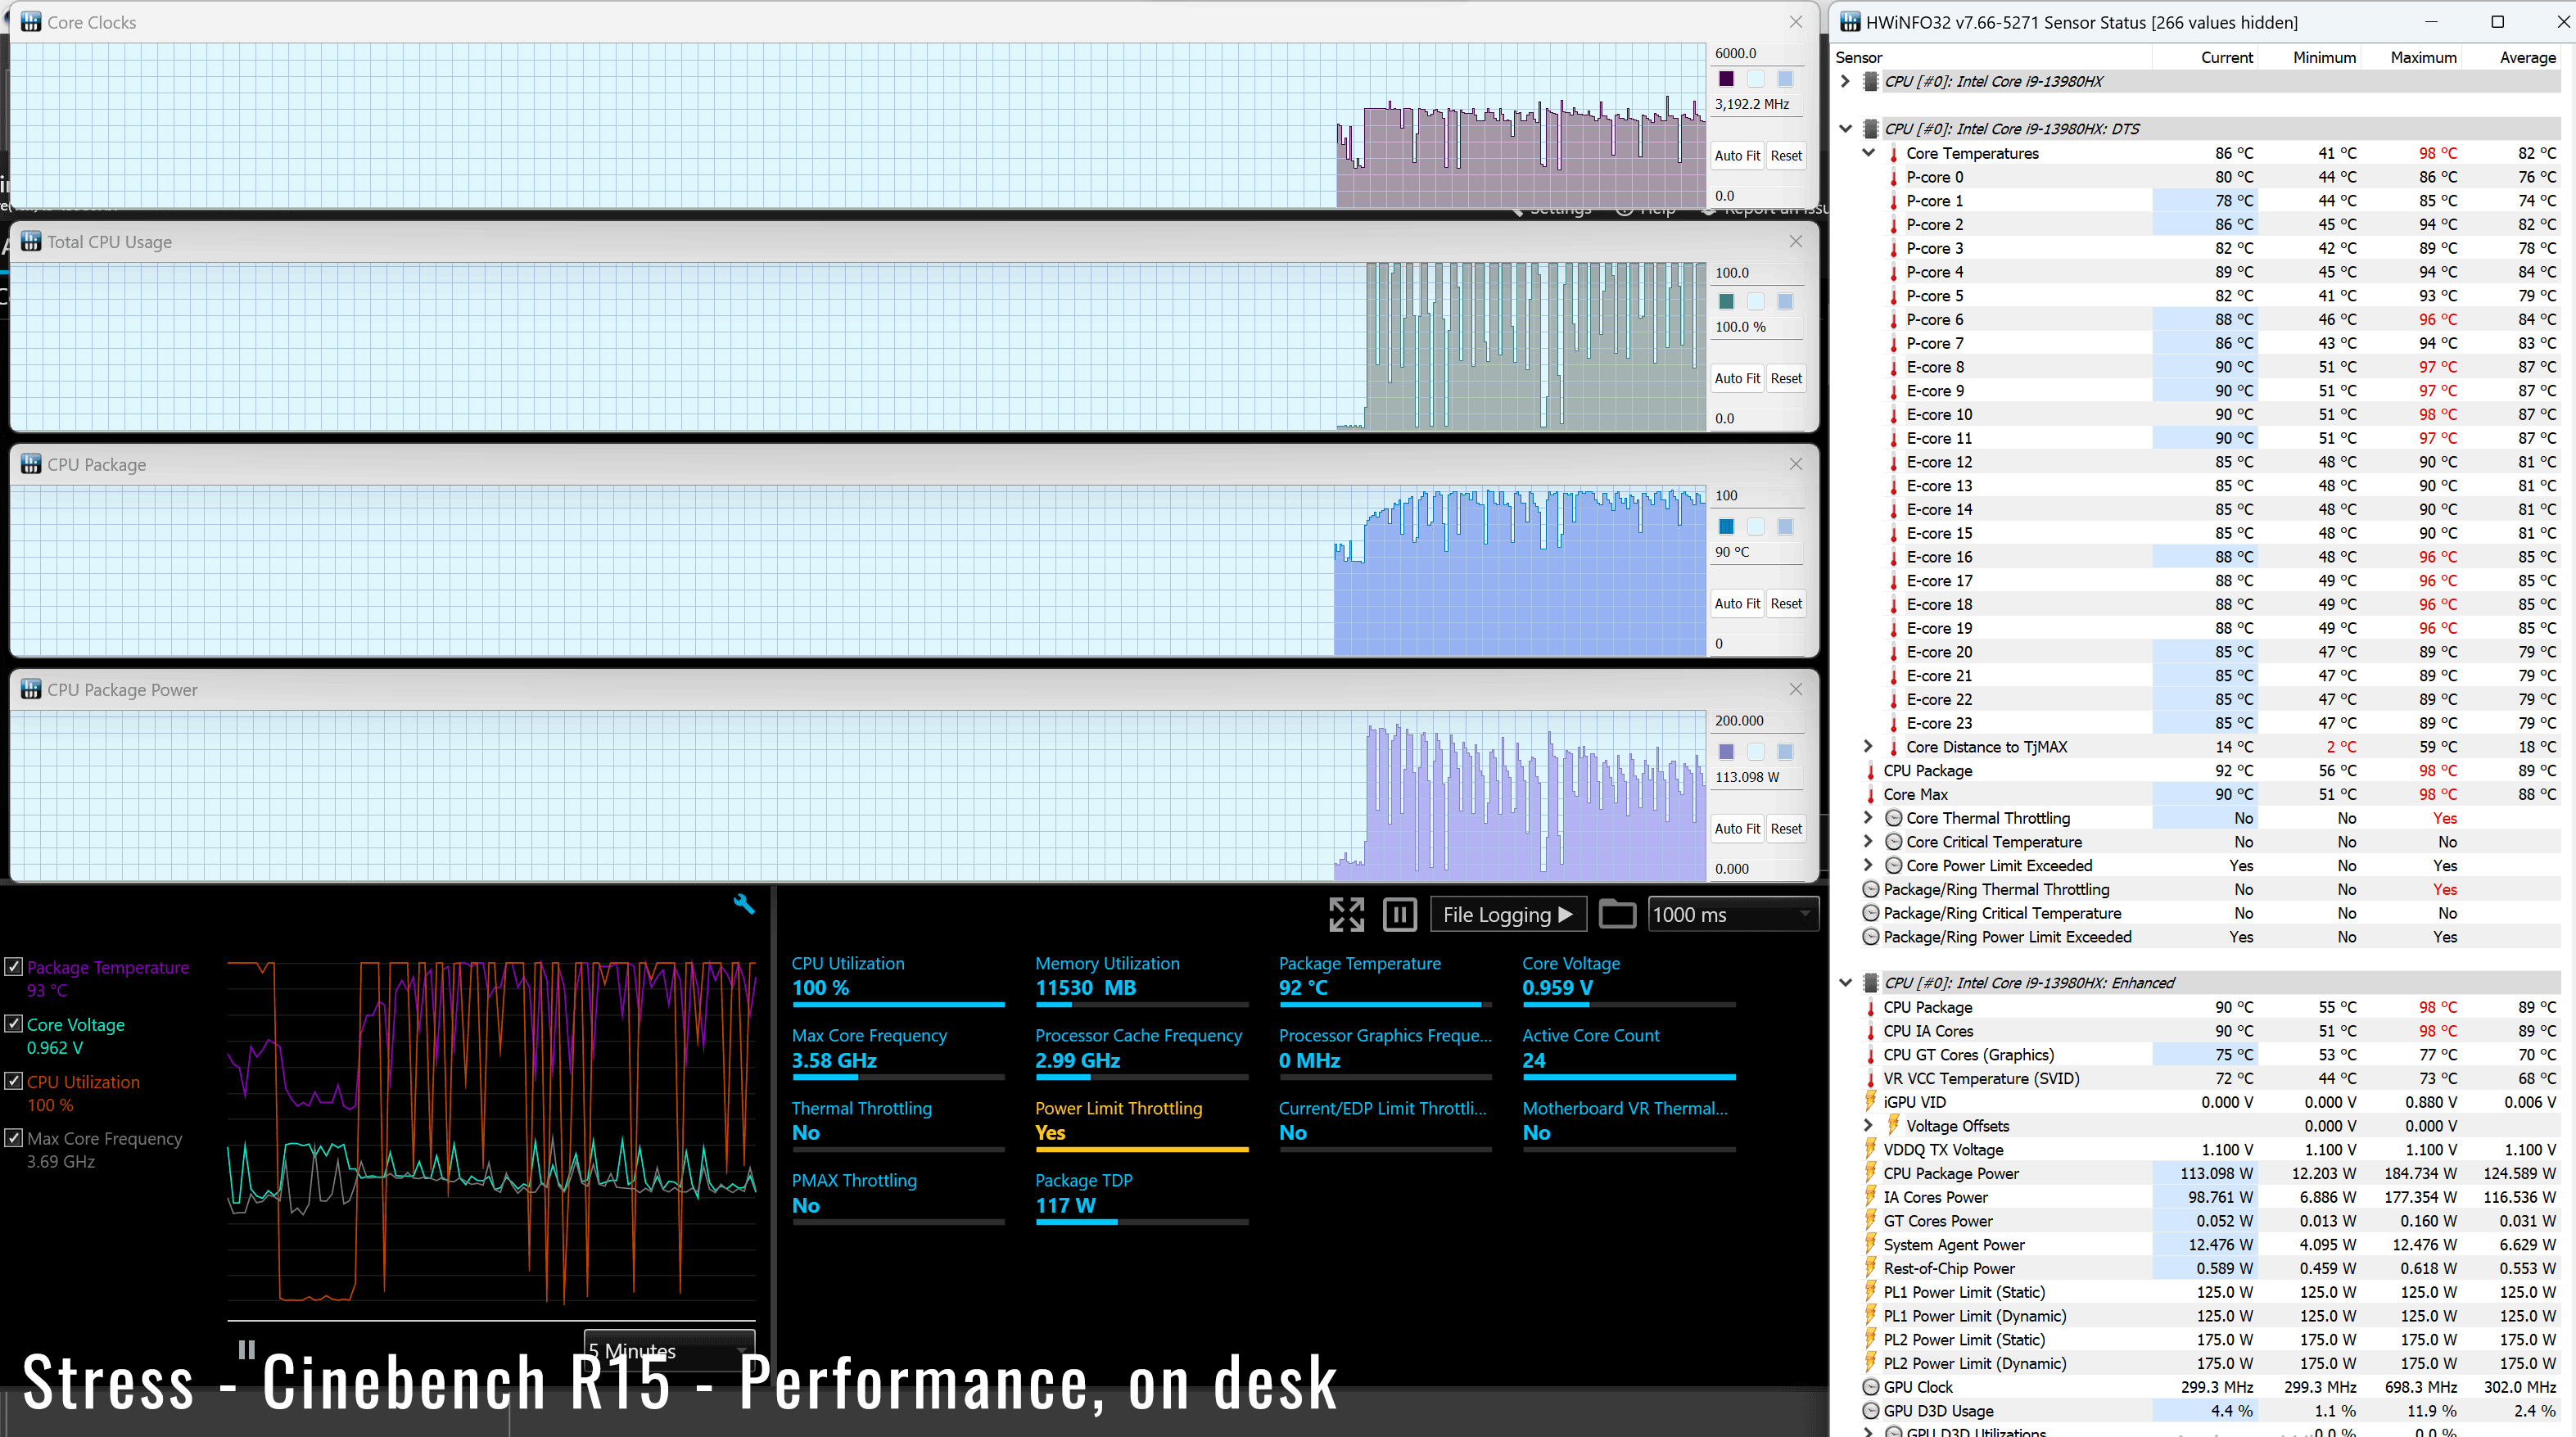2576x1437 pixels.
Task: Uncheck the Package Temperature checkbox
Action: point(14,966)
